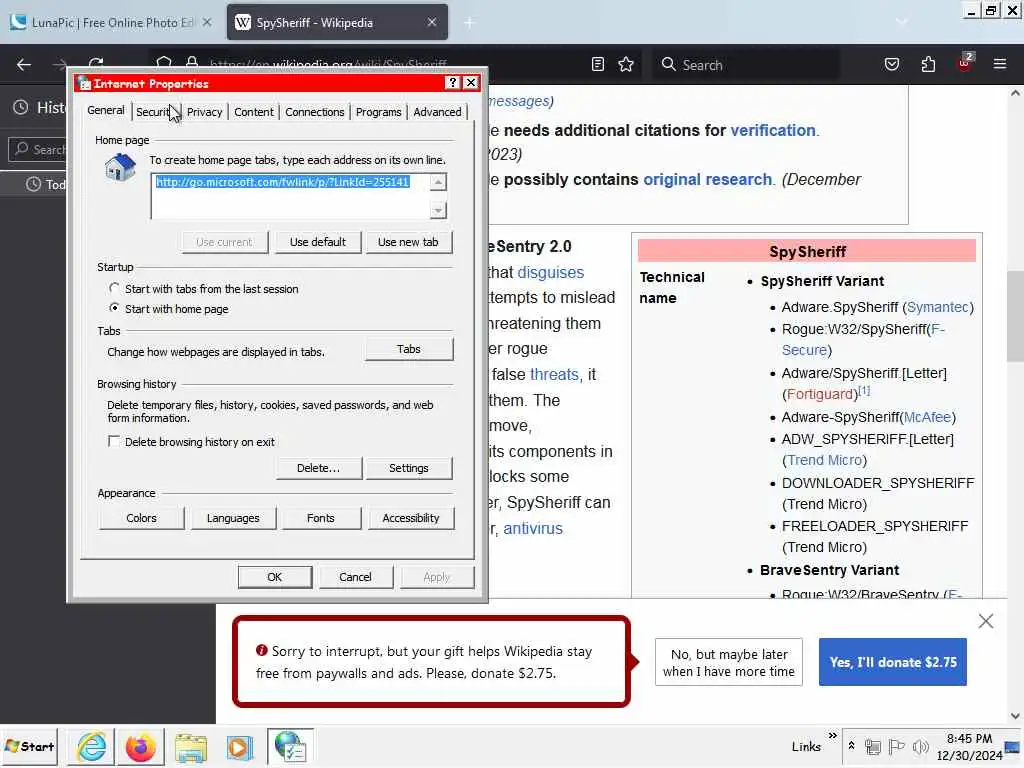Image resolution: width=1024 pixels, height=768 pixels.
Task: Open volume speaker tray icon
Action: pyautogui.click(x=921, y=746)
